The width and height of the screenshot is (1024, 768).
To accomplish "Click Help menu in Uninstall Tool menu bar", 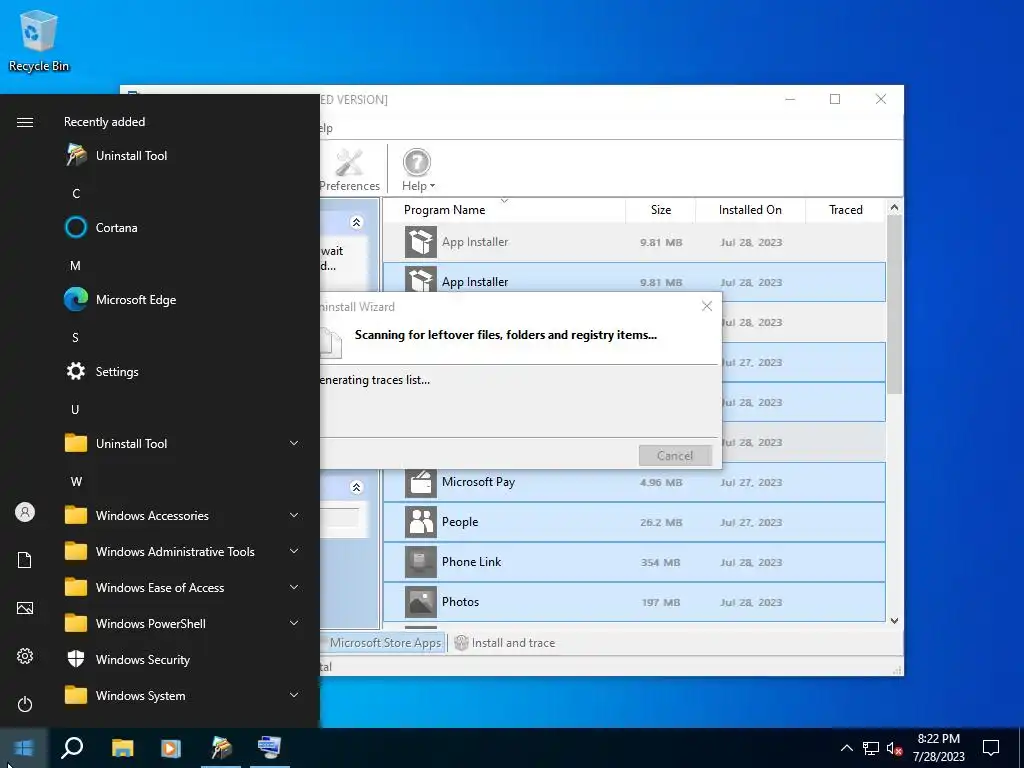I will pos(326,128).
